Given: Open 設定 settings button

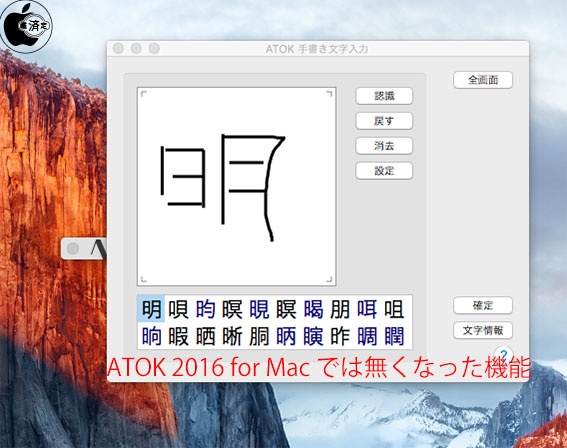Looking at the screenshot, I should (x=384, y=171).
